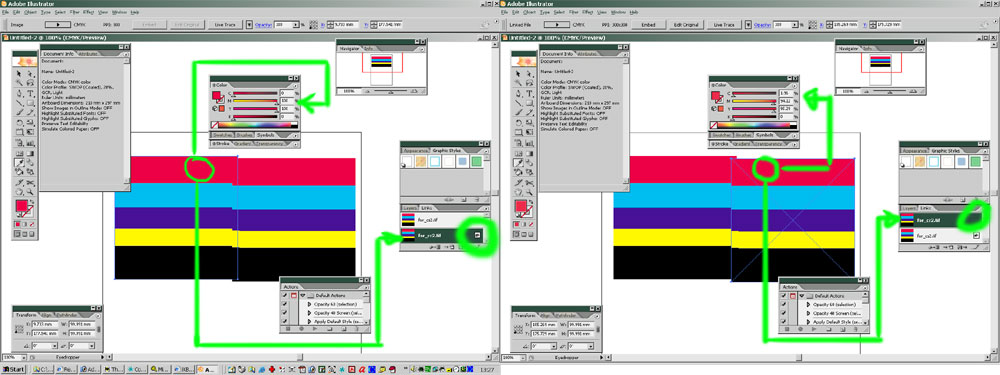Image resolution: width=1000 pixels, height=375 pixels.
Task: Collapse Default Actions set in left window
Action: click(x=302, y=295)
